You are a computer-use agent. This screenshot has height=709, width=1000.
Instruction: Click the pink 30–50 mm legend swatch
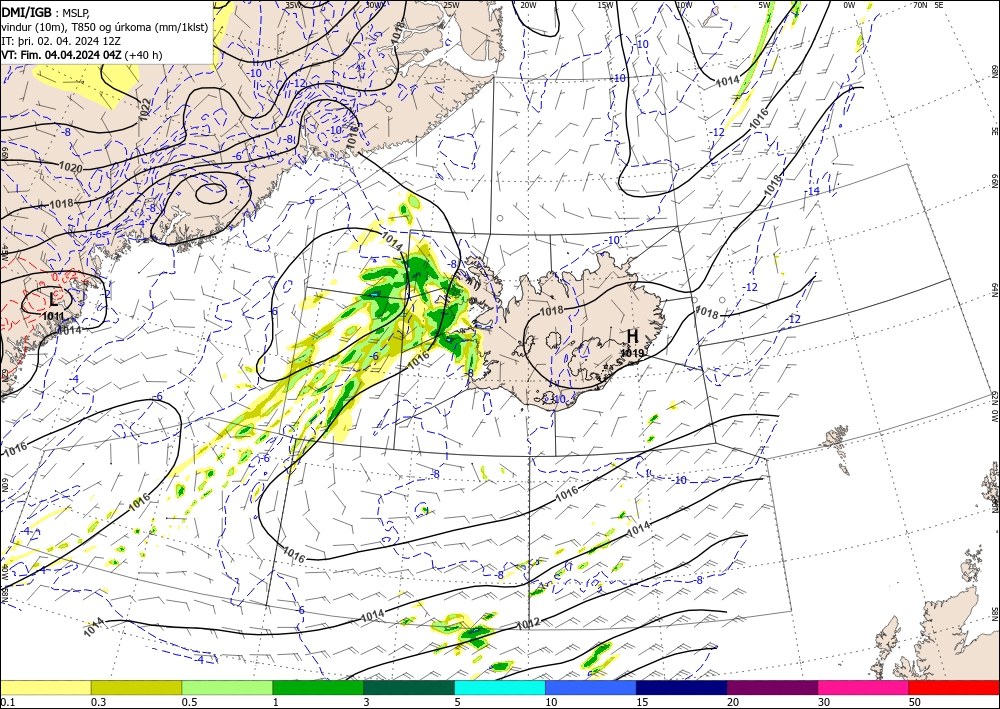[x=864, y=687]
